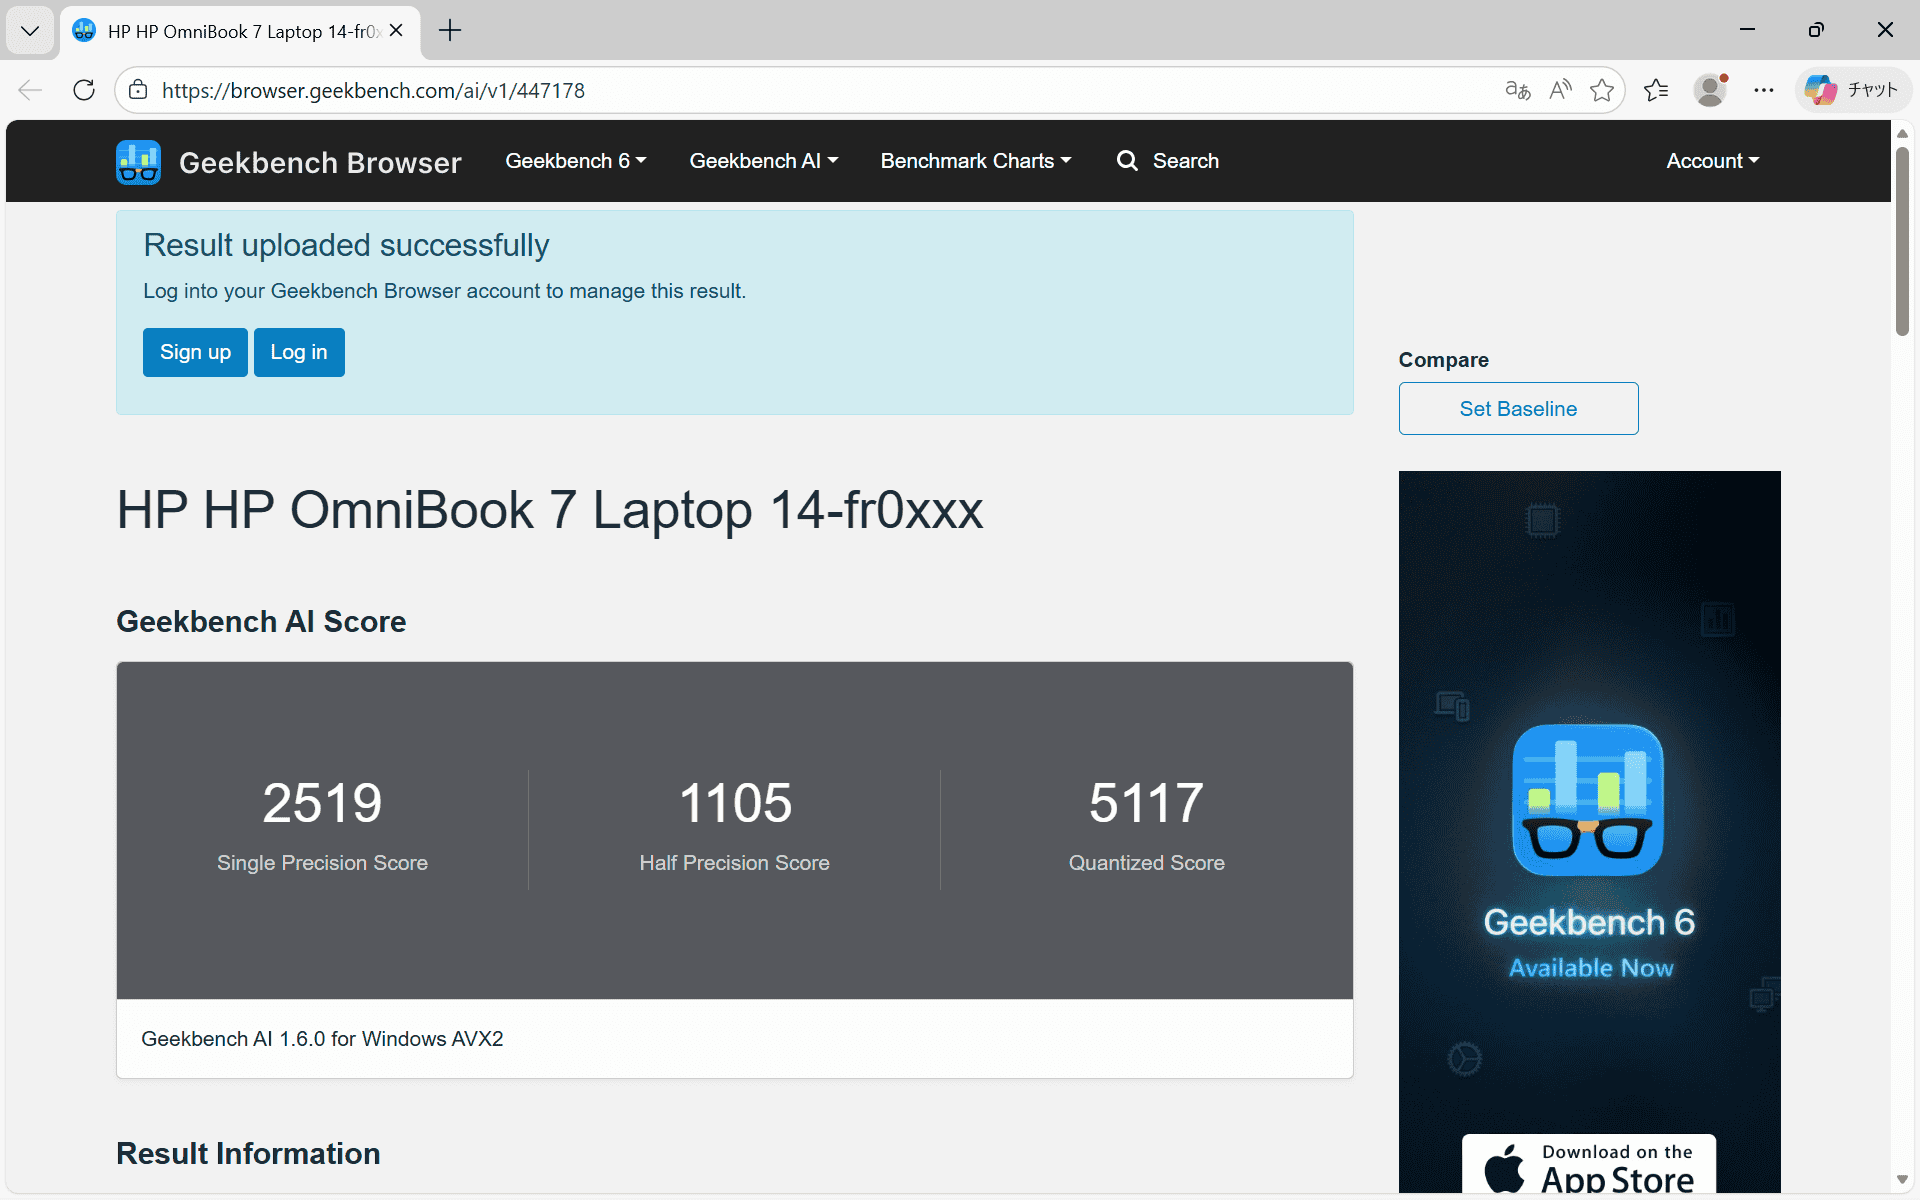Add this page to favorites

point(1603,90)
